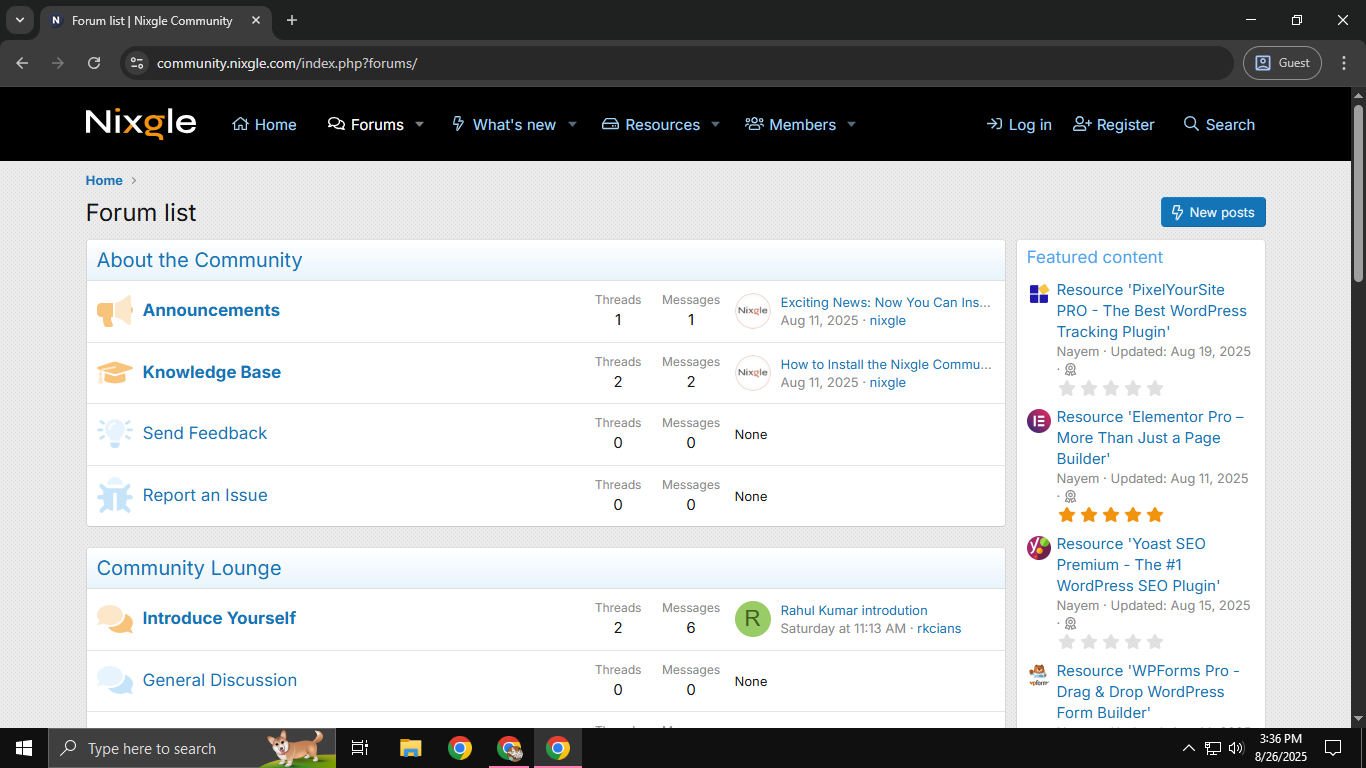Open the Knowledge Base forum link

tap(212, 373)
